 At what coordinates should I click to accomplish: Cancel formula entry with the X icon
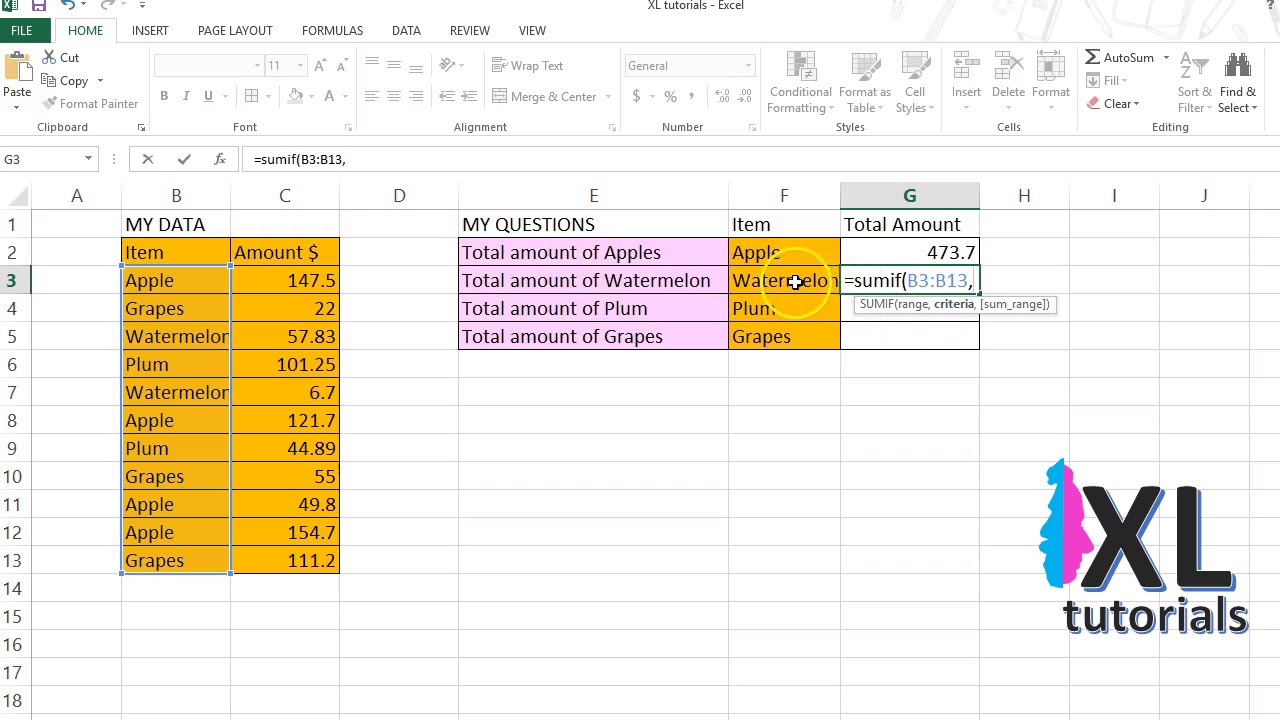point(148,159)
